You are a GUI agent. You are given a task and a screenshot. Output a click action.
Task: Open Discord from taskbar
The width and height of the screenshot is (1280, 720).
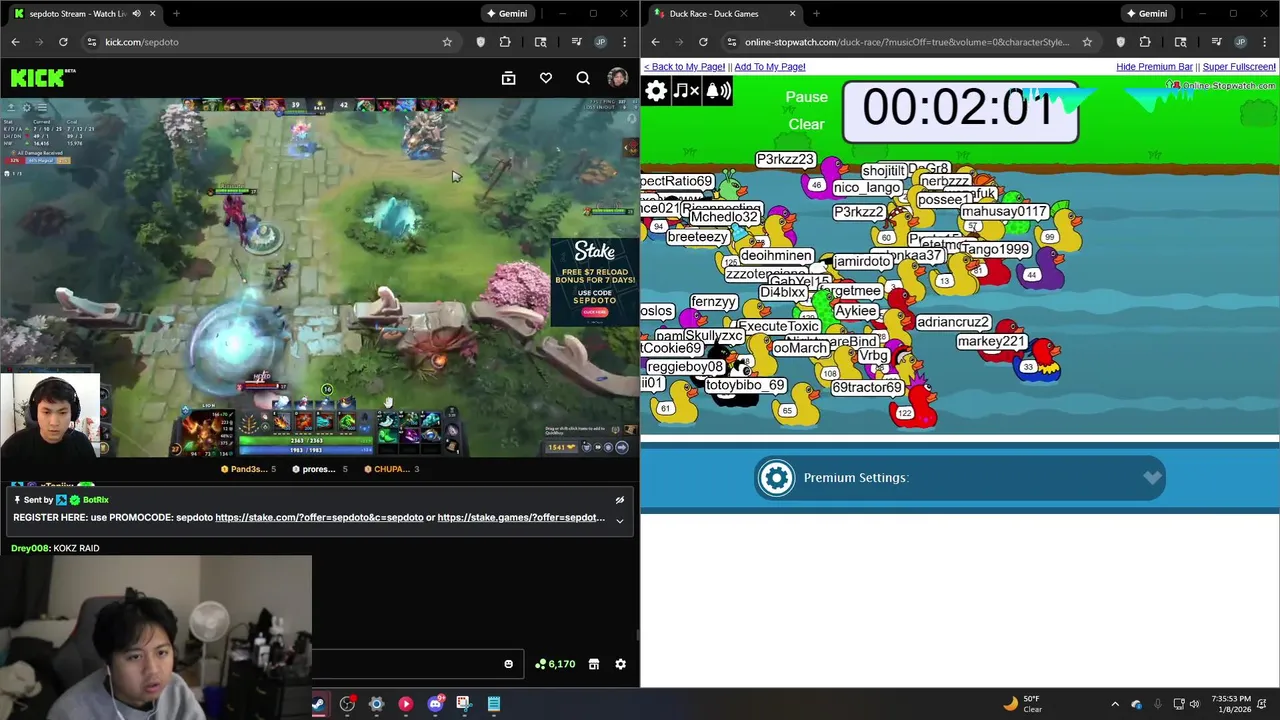point(435,704)
